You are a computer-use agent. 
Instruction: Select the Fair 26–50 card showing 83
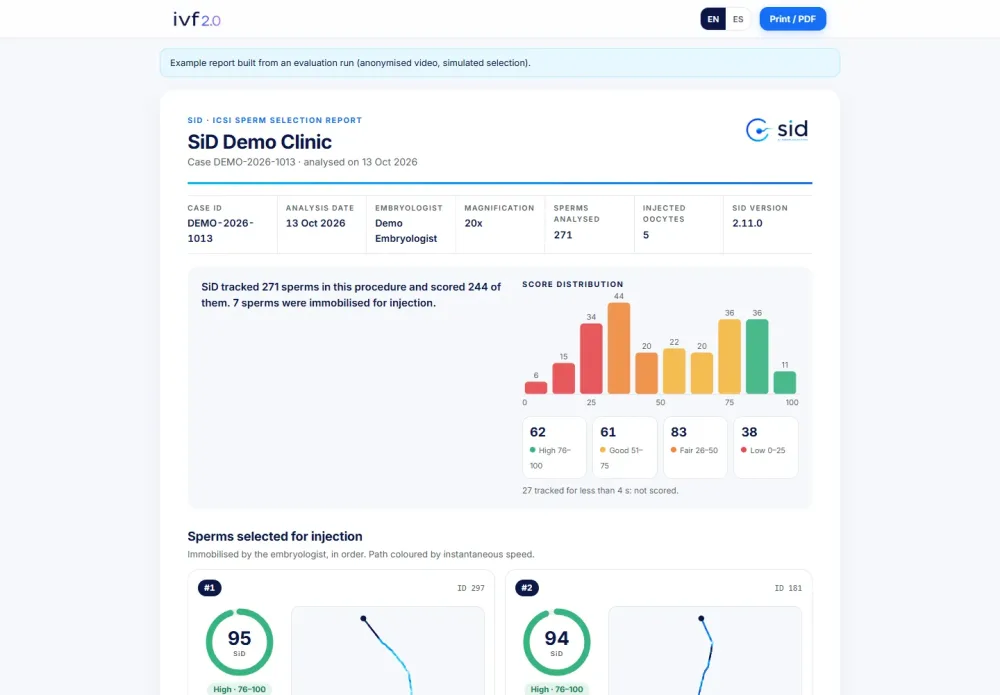click(695, 447)
